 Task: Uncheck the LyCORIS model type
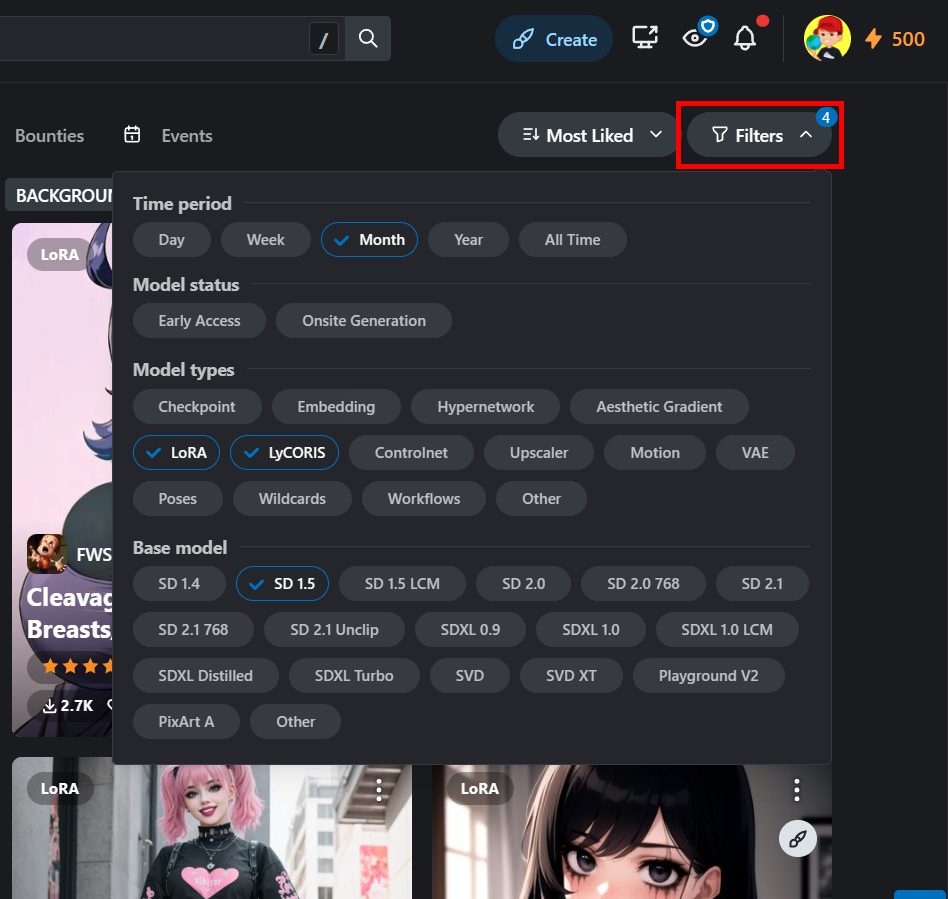[x=285, y=453]
